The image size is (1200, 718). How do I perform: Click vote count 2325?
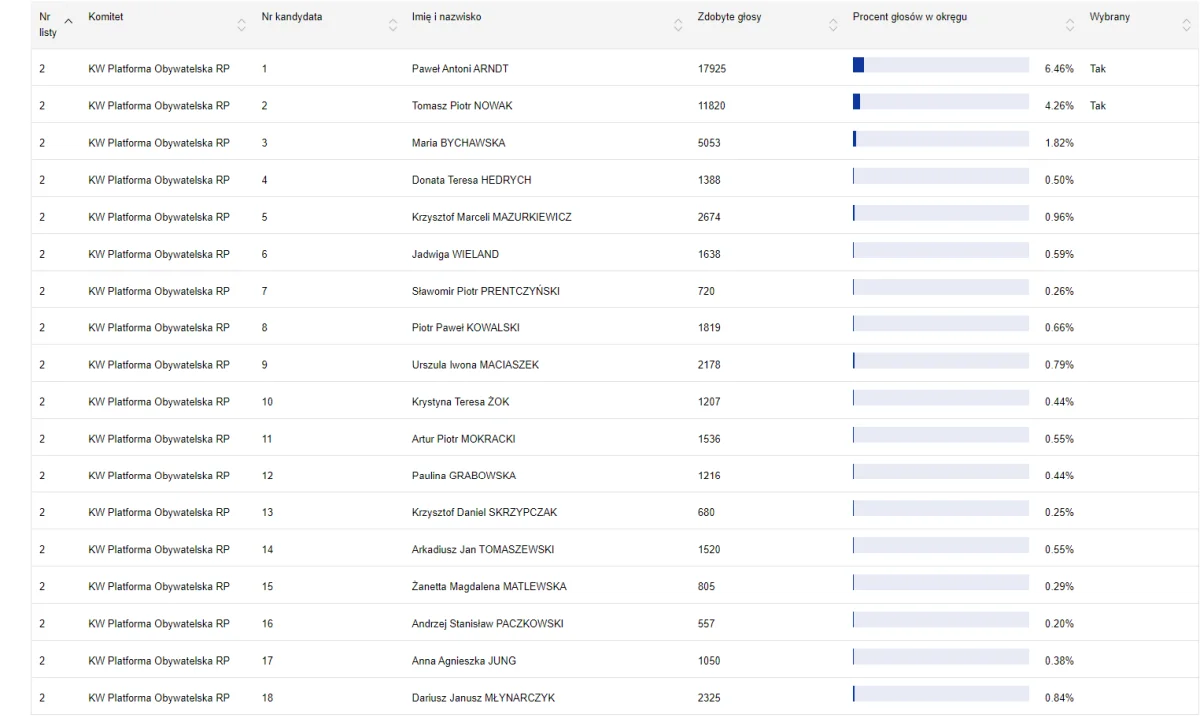tap(709, 698)
